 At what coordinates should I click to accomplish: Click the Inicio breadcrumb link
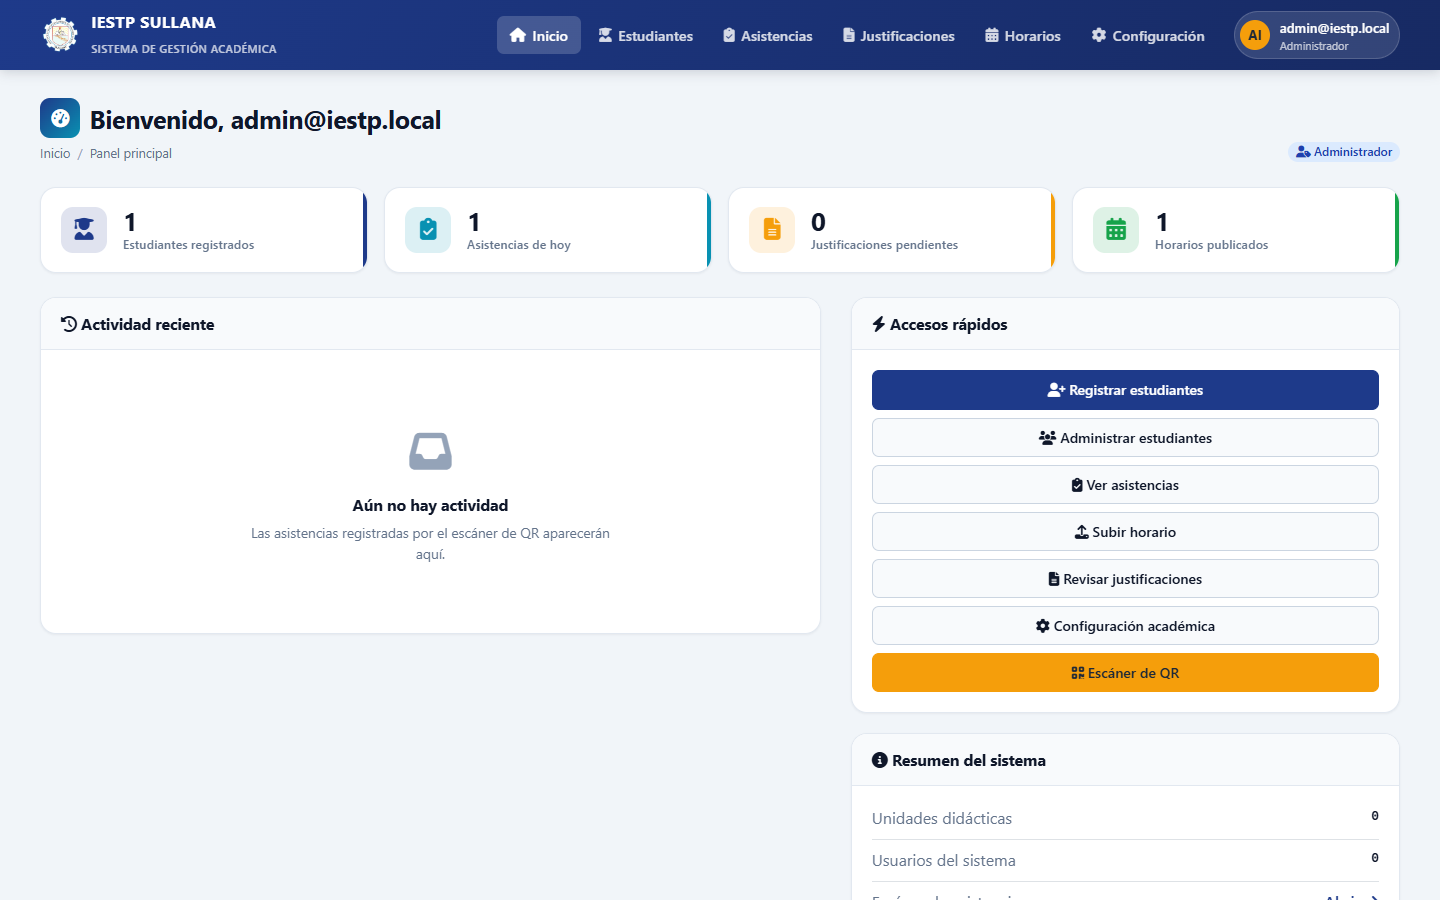pos(55,153)
